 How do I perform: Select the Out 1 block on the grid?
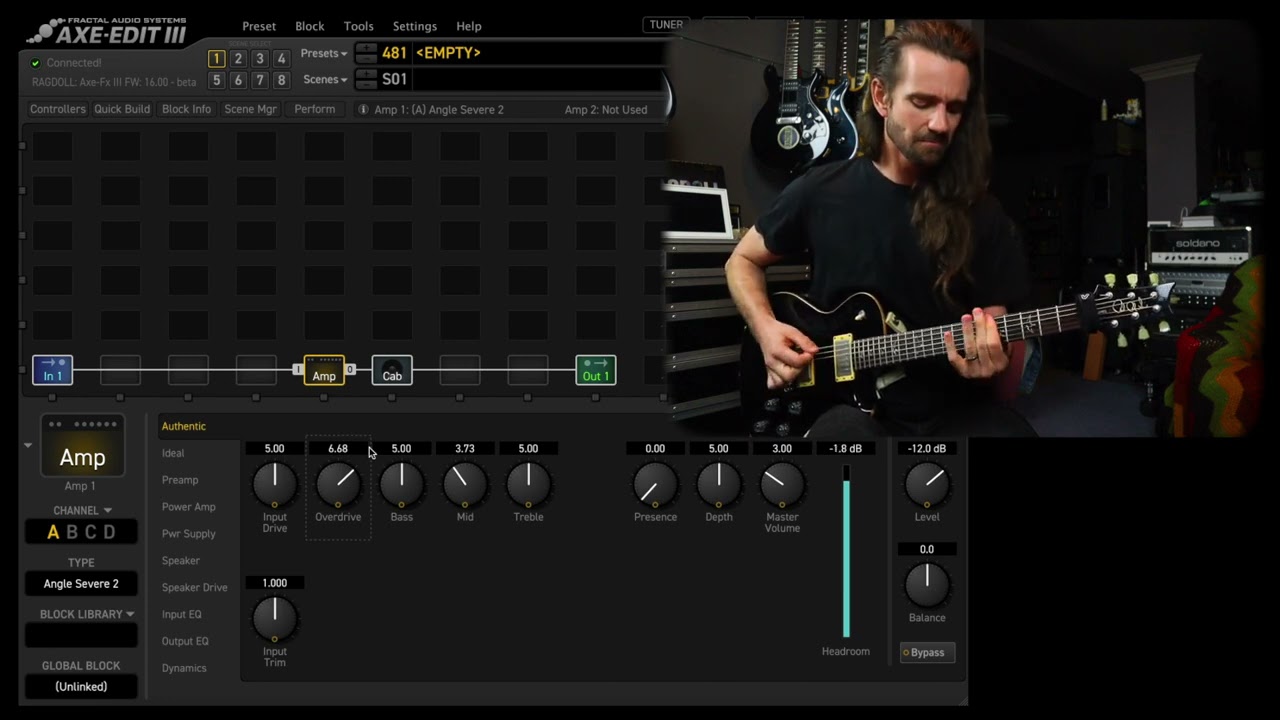tap(596, 370)
